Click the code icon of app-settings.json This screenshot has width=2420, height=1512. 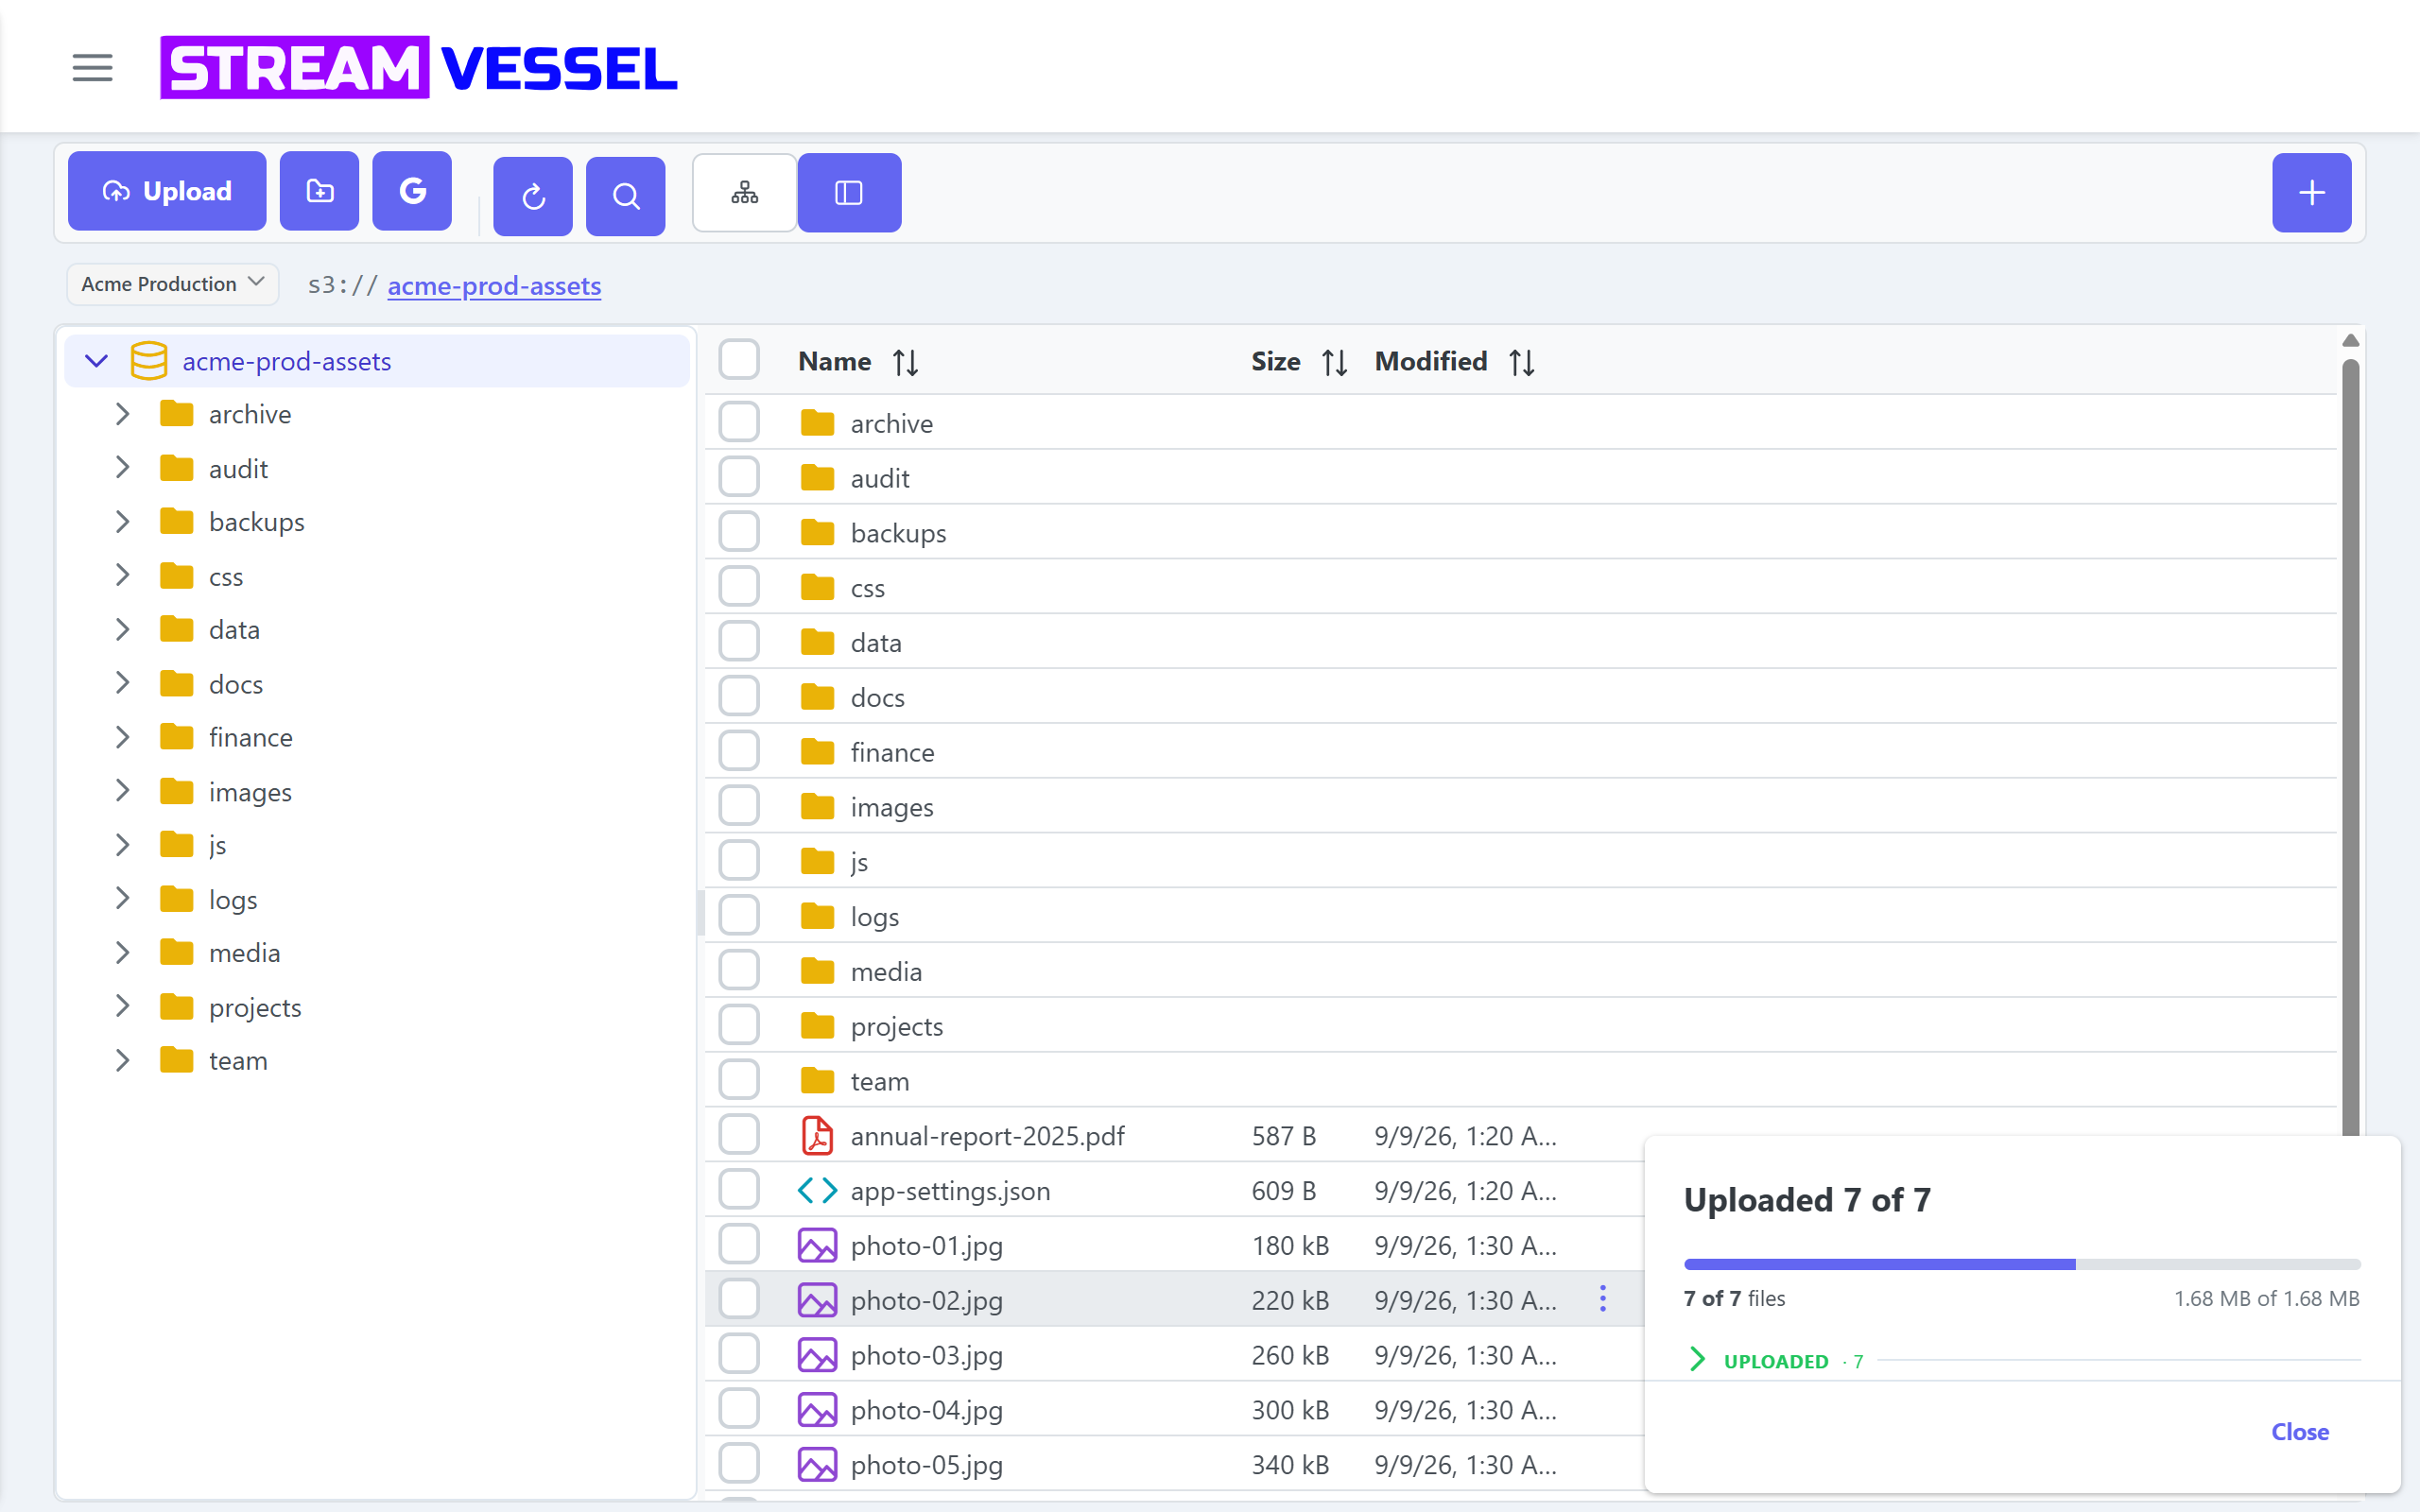click(x=817, y=1191)
